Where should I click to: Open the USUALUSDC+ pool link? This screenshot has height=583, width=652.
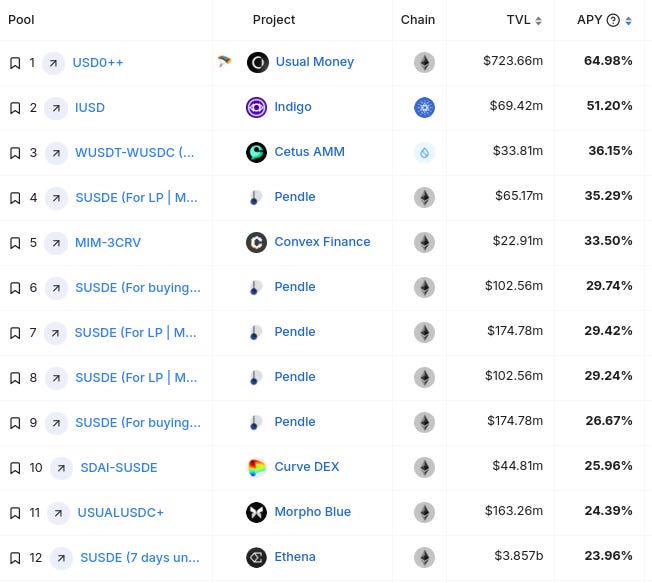click(121, 513)
